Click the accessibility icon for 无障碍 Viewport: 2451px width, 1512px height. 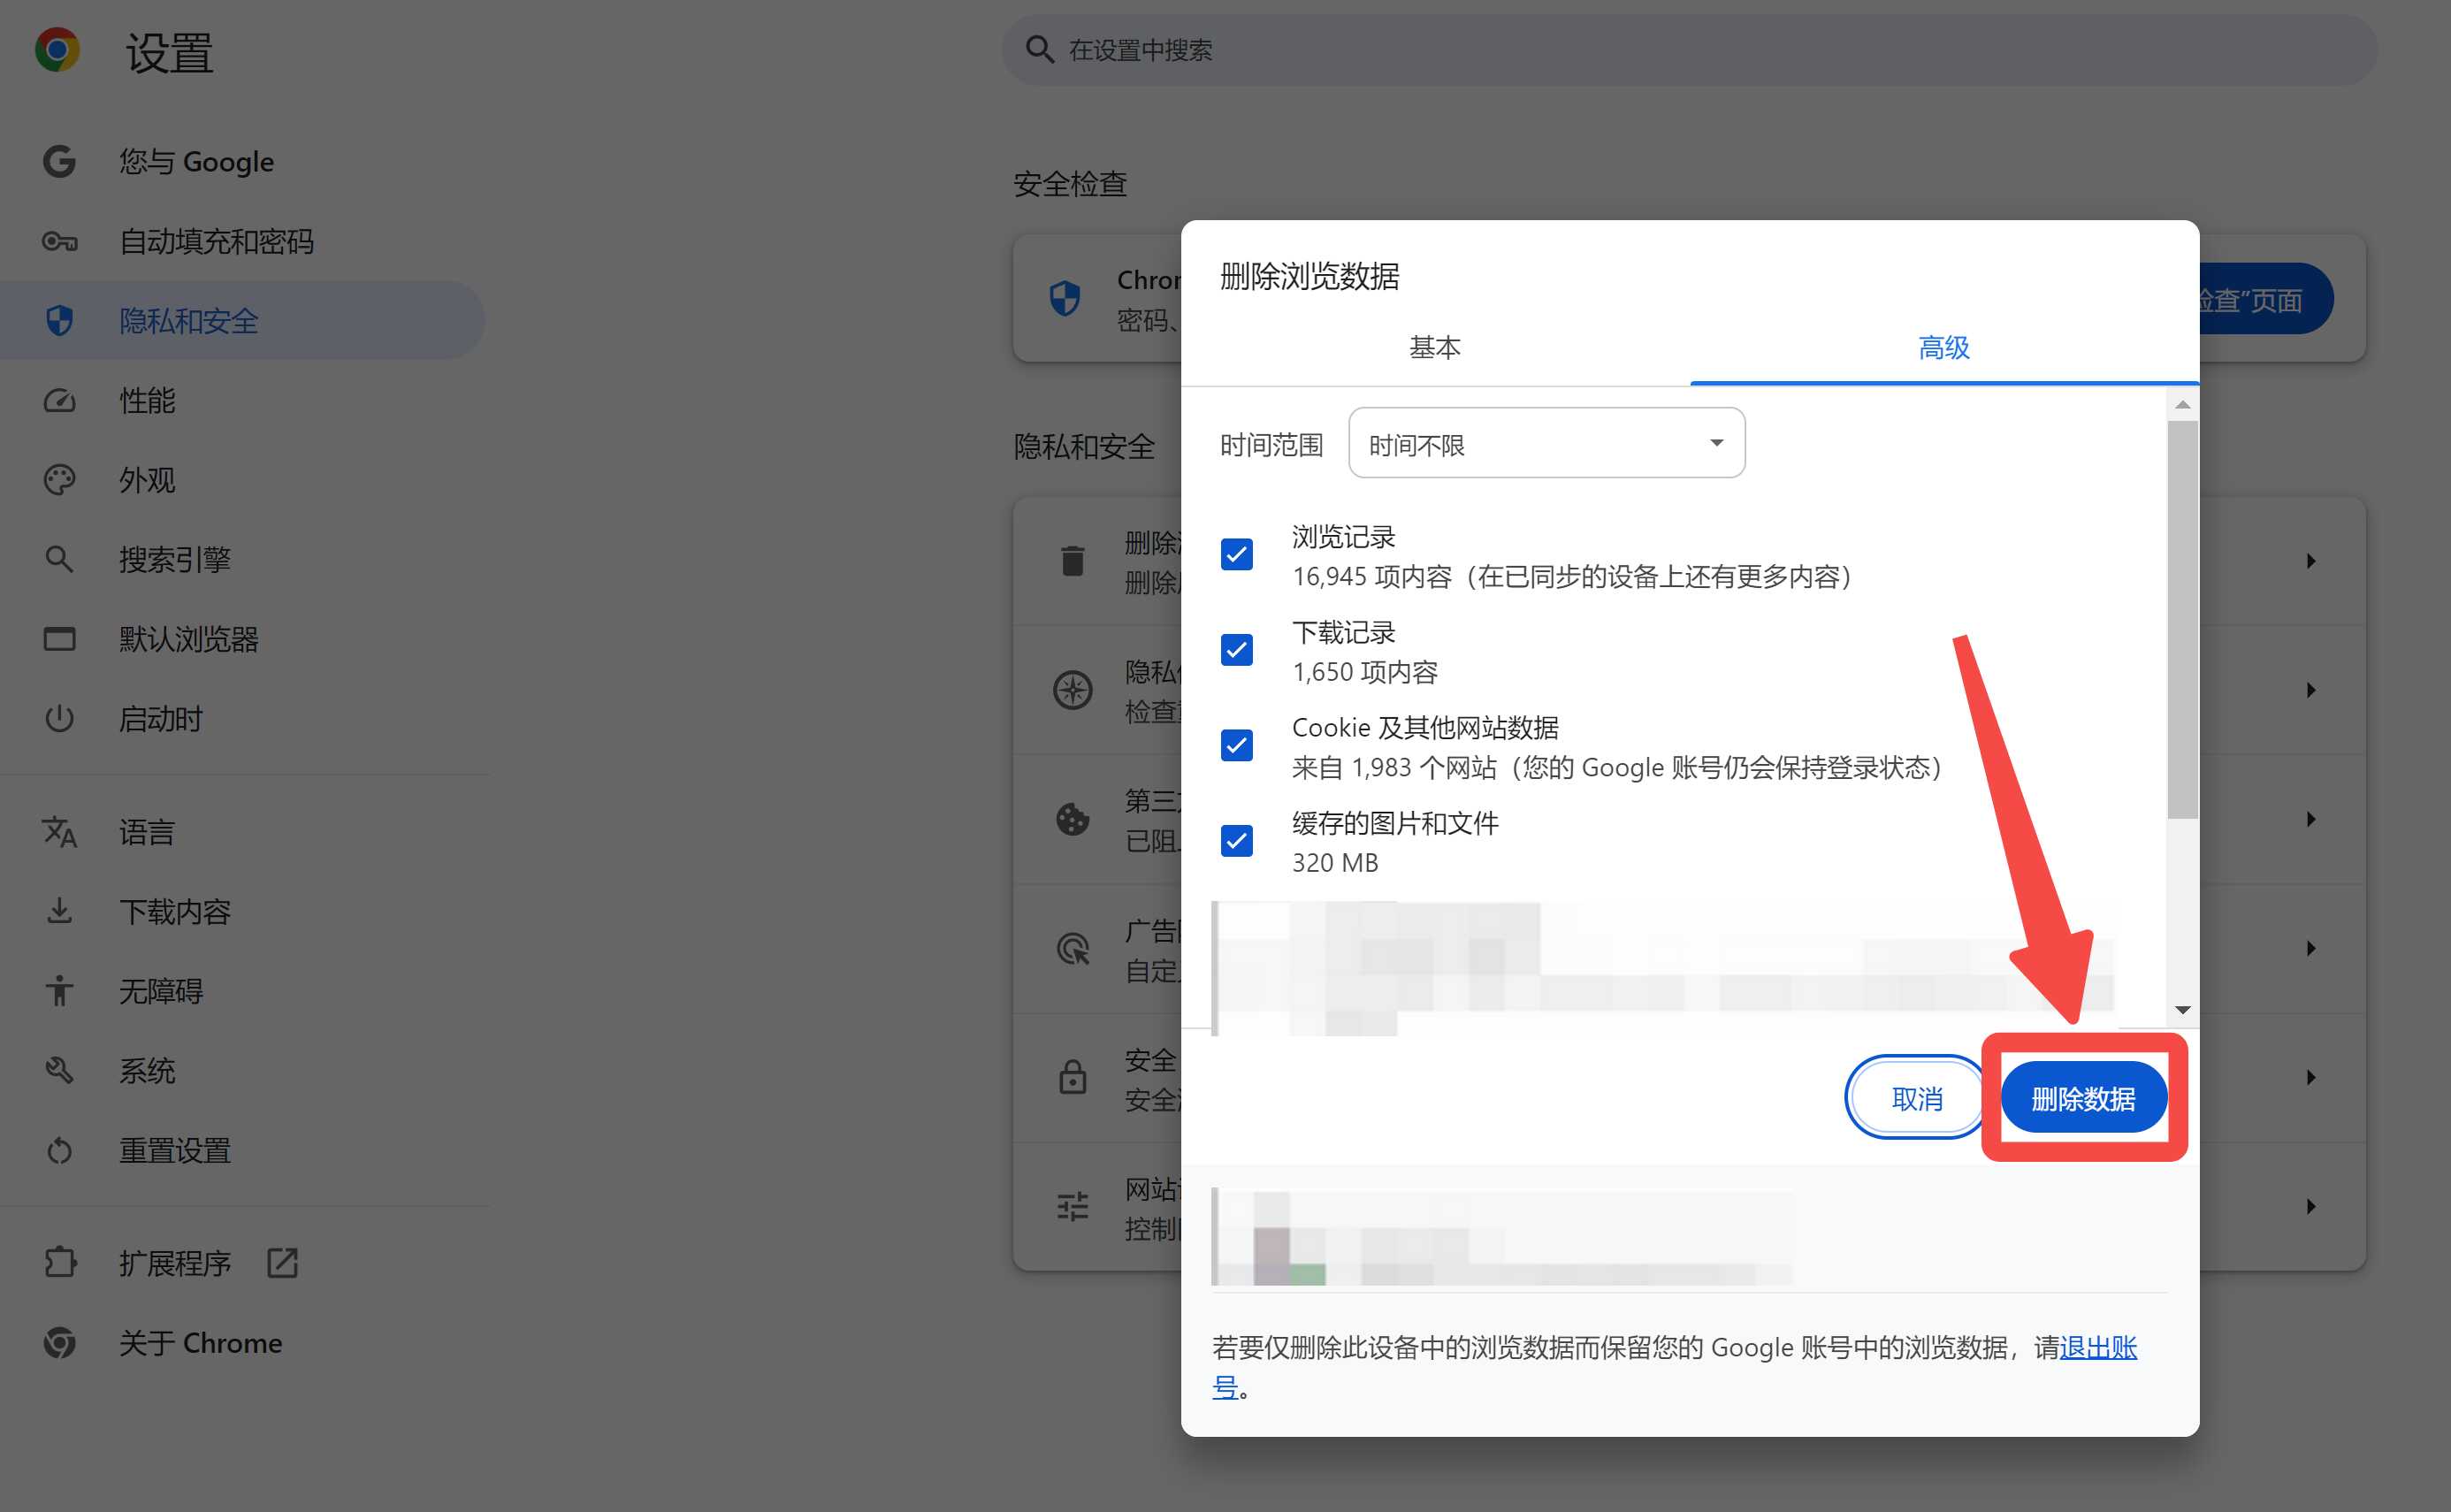click(x=59, y=991)
